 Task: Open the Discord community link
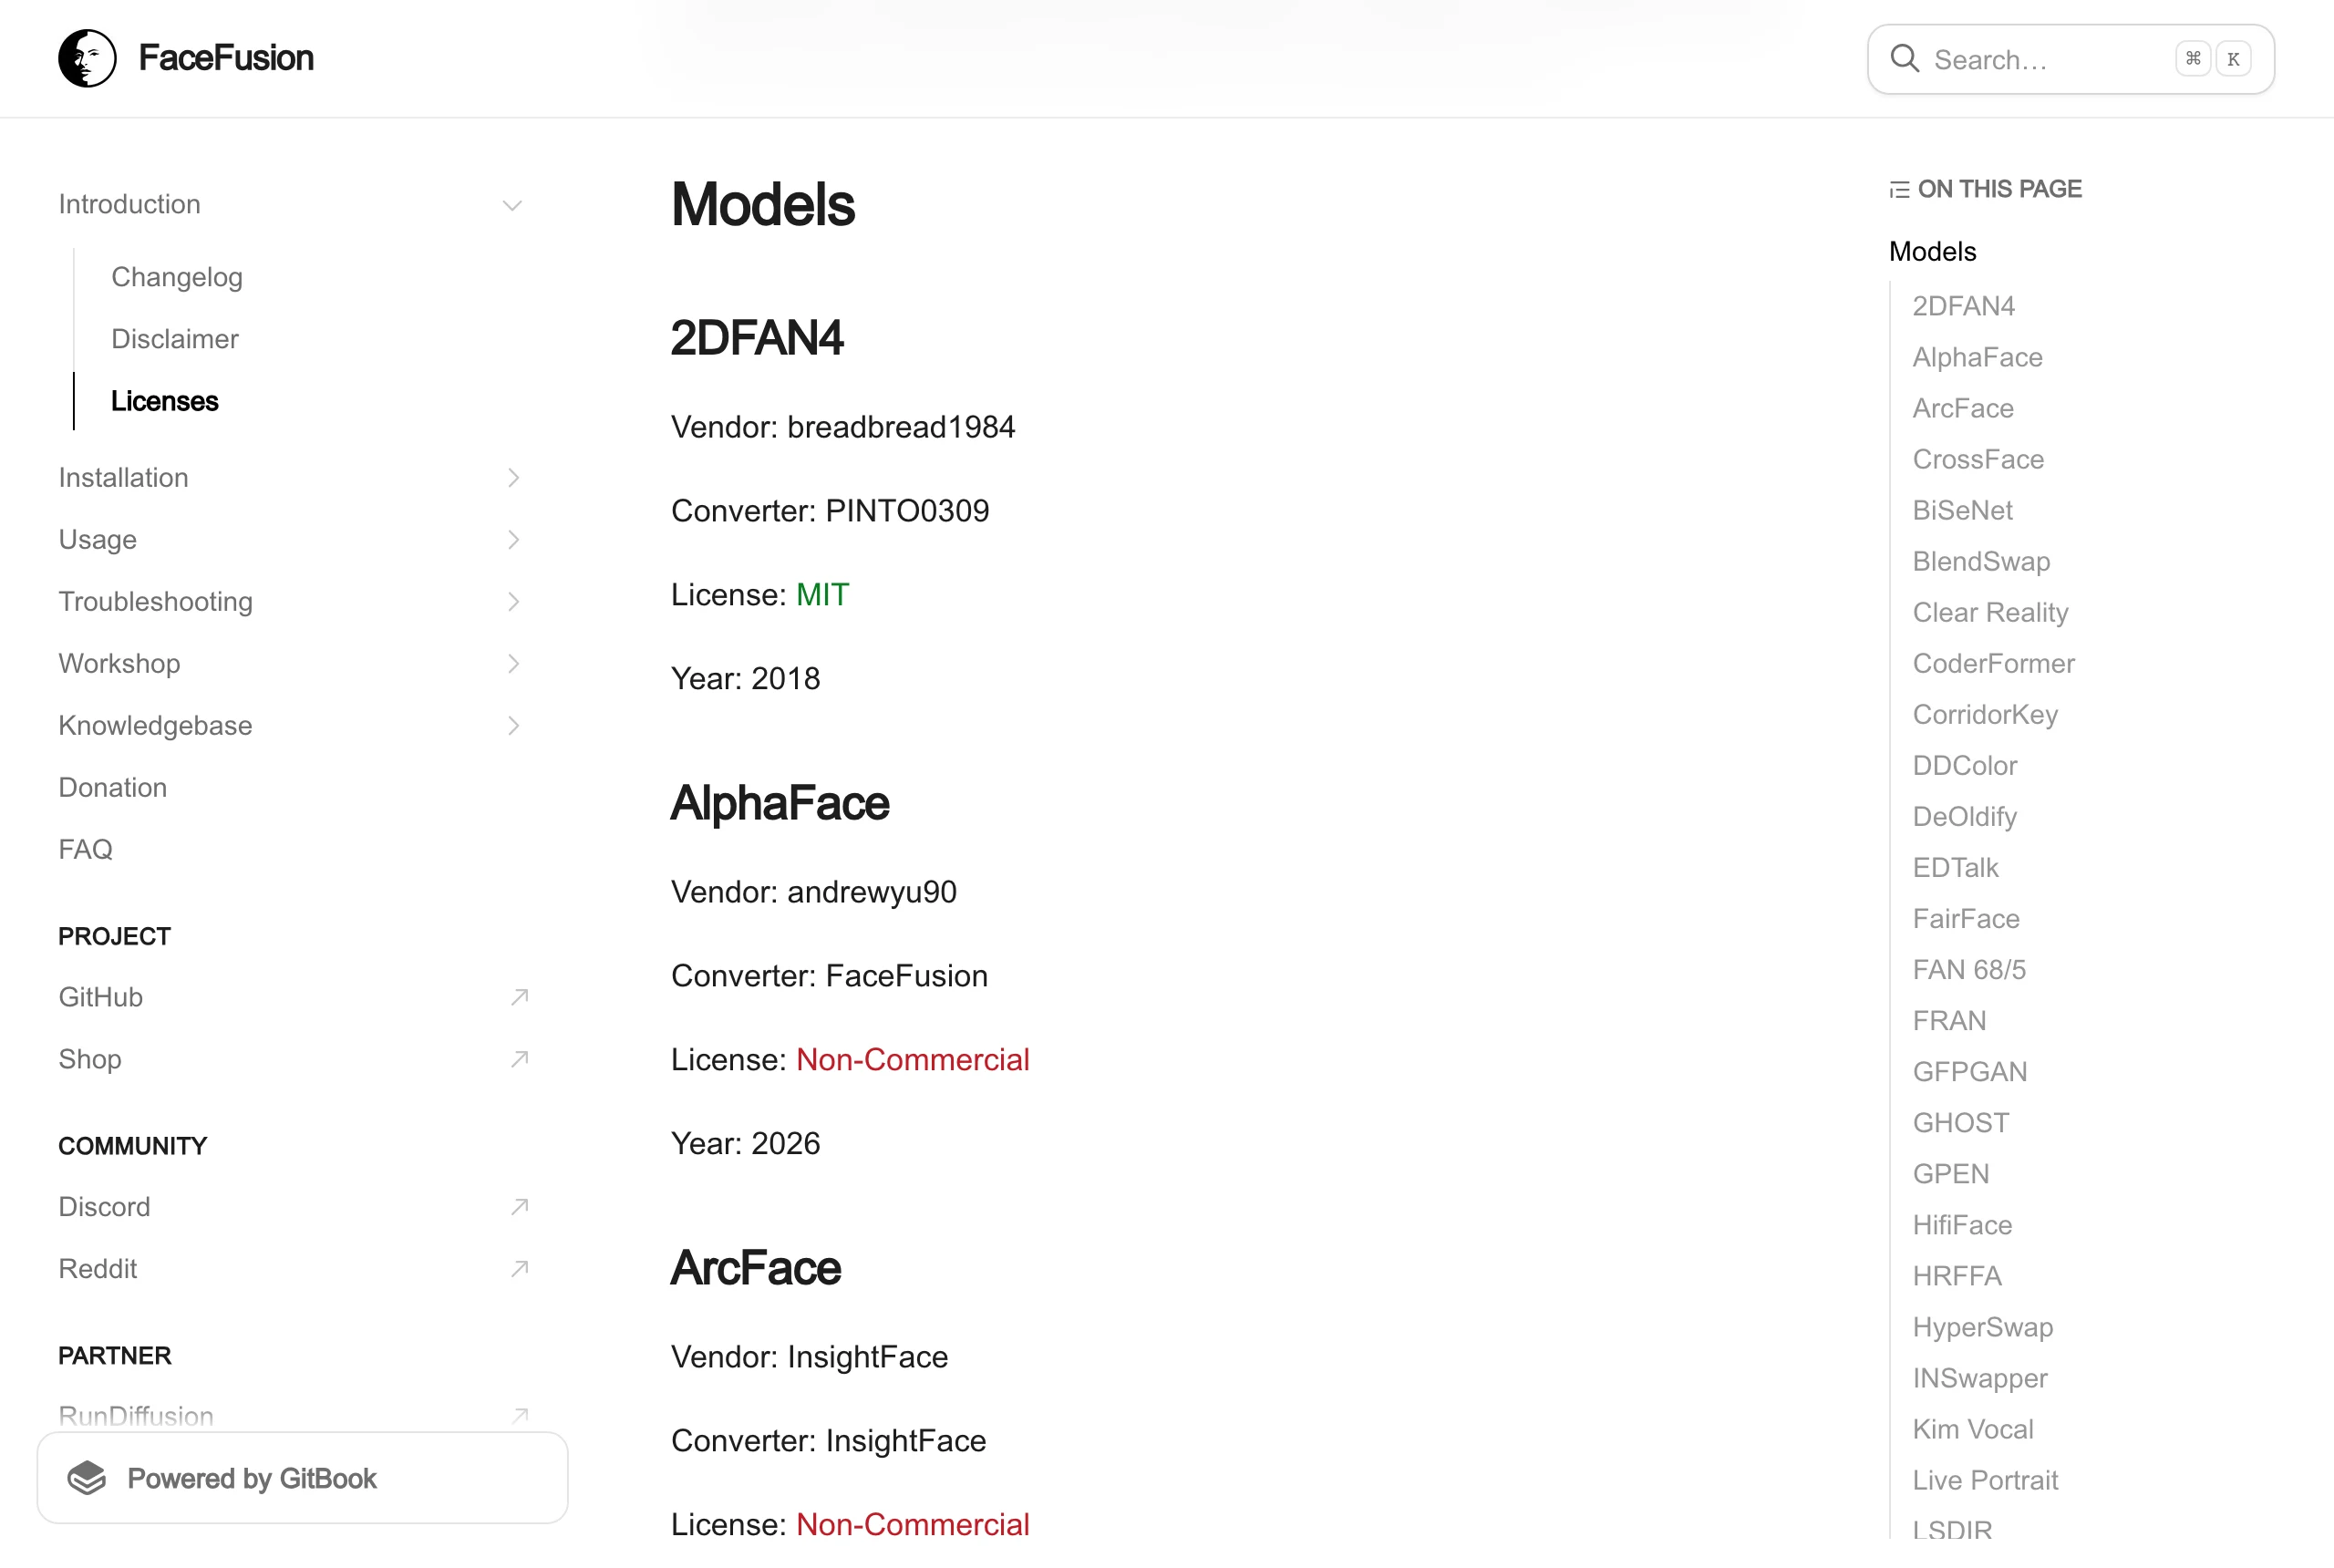click(104, 1207)
